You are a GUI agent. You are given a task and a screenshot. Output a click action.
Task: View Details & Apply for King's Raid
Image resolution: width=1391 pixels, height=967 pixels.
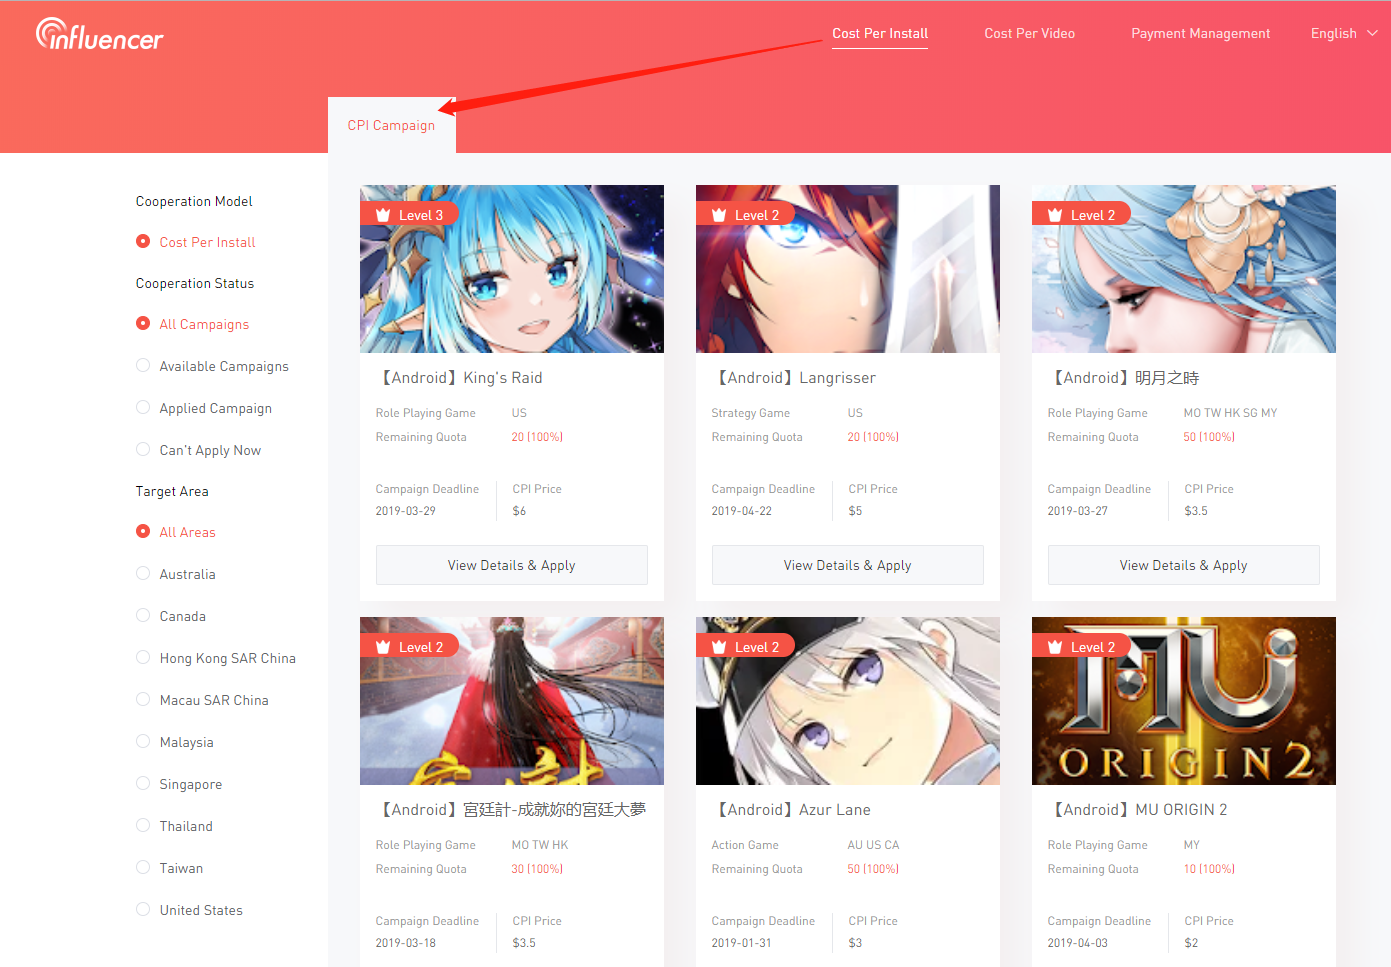coord(512,565)
